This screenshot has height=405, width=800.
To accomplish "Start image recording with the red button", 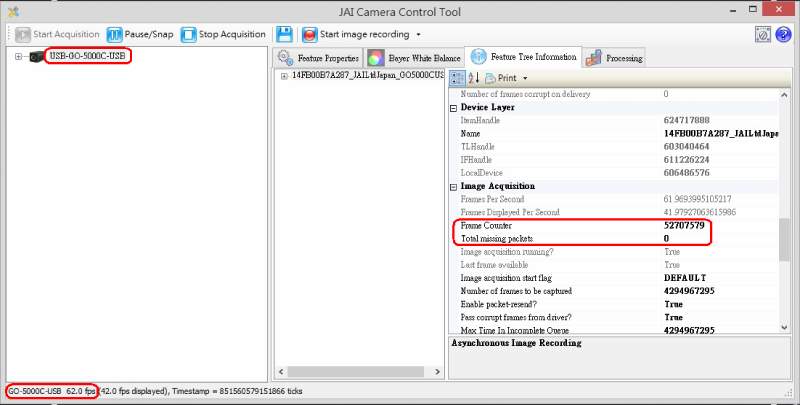I will pyautogui.click(x=356, y=34).
